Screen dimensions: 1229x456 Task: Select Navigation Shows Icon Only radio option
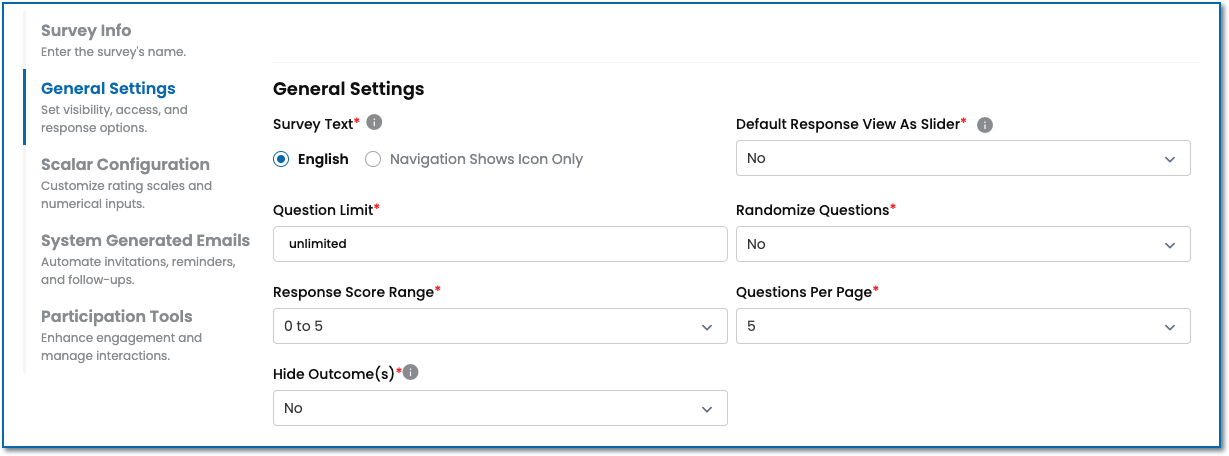[373, 159]
